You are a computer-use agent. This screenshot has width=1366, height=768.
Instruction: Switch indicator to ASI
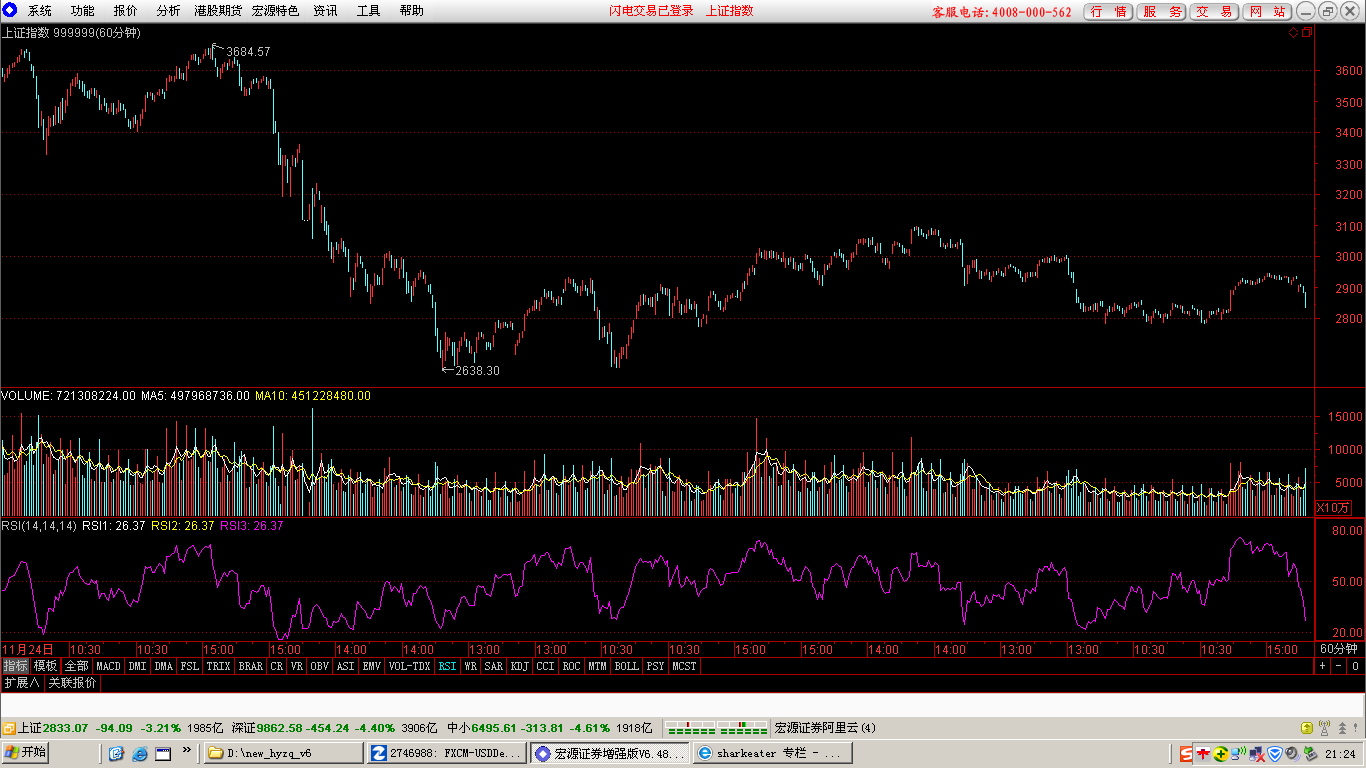(x=346, y=666)
